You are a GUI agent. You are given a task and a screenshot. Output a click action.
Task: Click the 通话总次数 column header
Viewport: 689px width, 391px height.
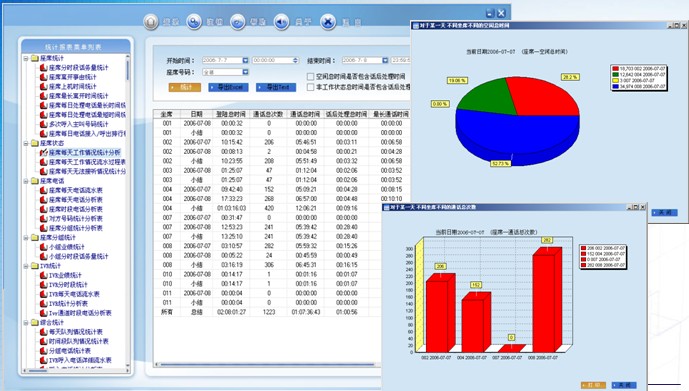(x=268, y=114)
